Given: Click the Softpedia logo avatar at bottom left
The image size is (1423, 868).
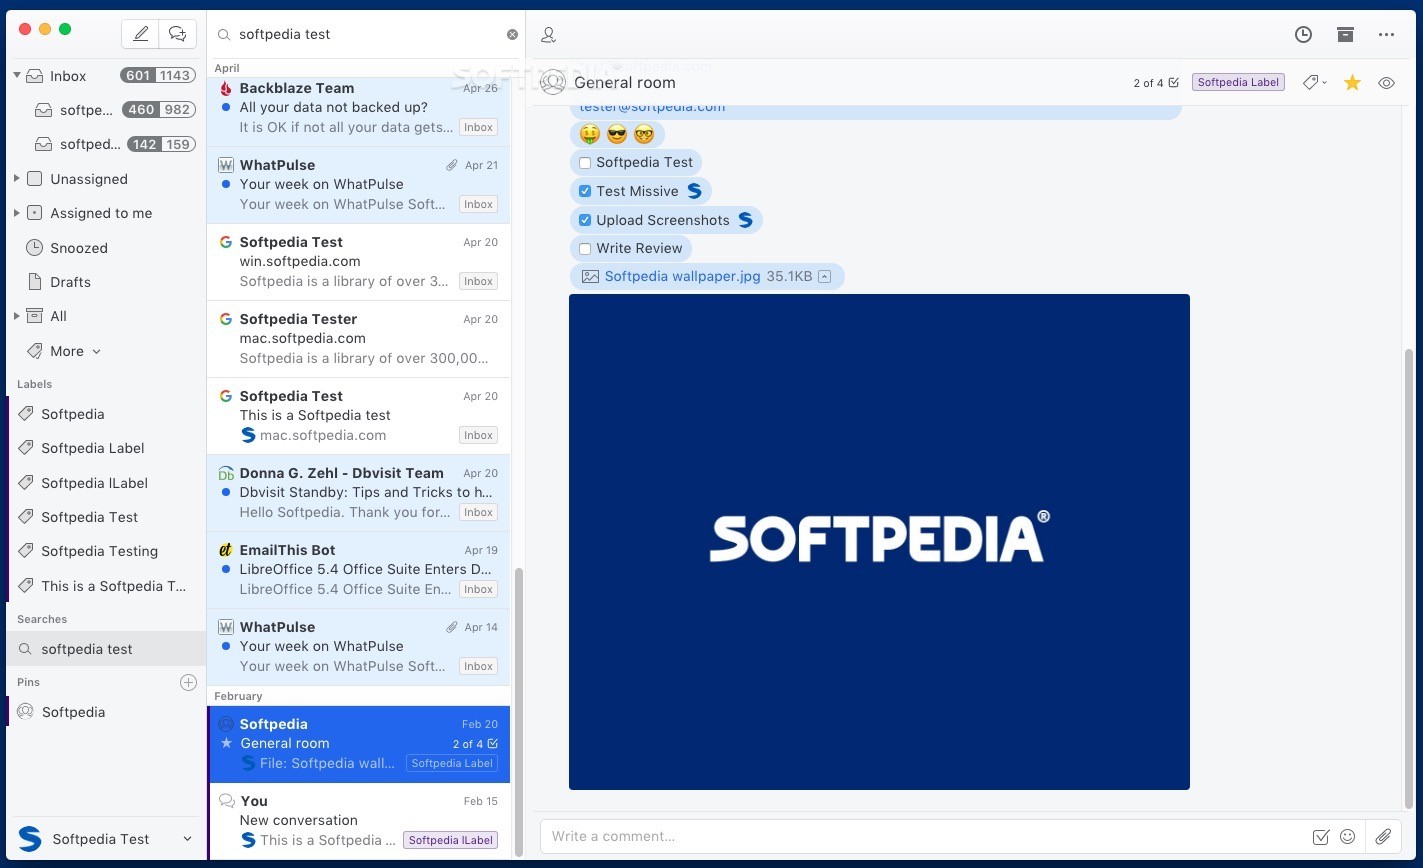Looking at the screenshot, I should (x=30, y=839).
